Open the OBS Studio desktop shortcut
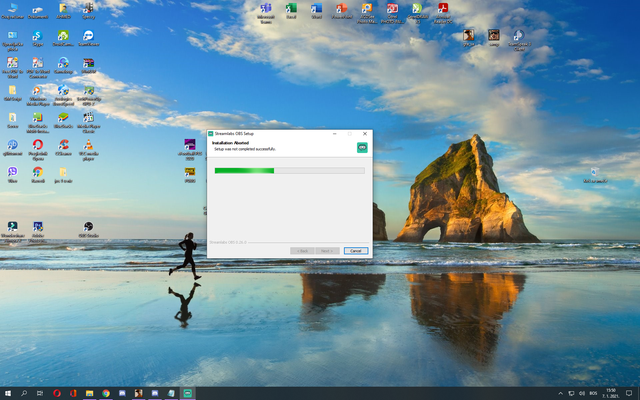 click(89, 229)
